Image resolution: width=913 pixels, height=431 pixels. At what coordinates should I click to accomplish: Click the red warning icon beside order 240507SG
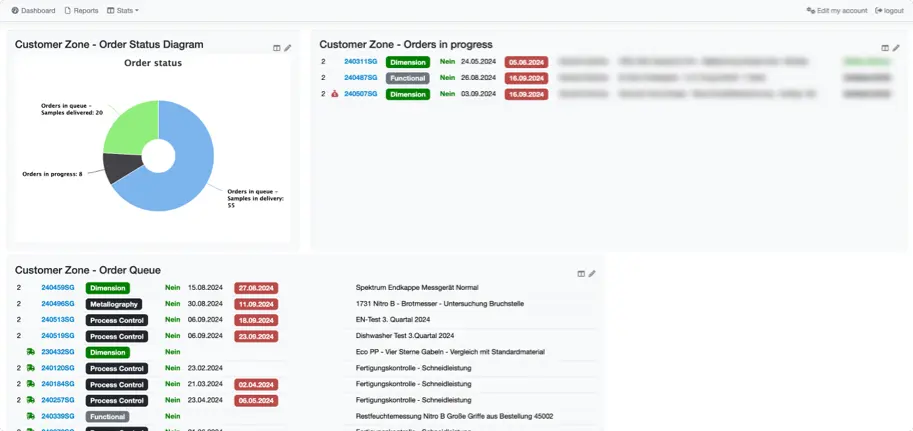336,94
